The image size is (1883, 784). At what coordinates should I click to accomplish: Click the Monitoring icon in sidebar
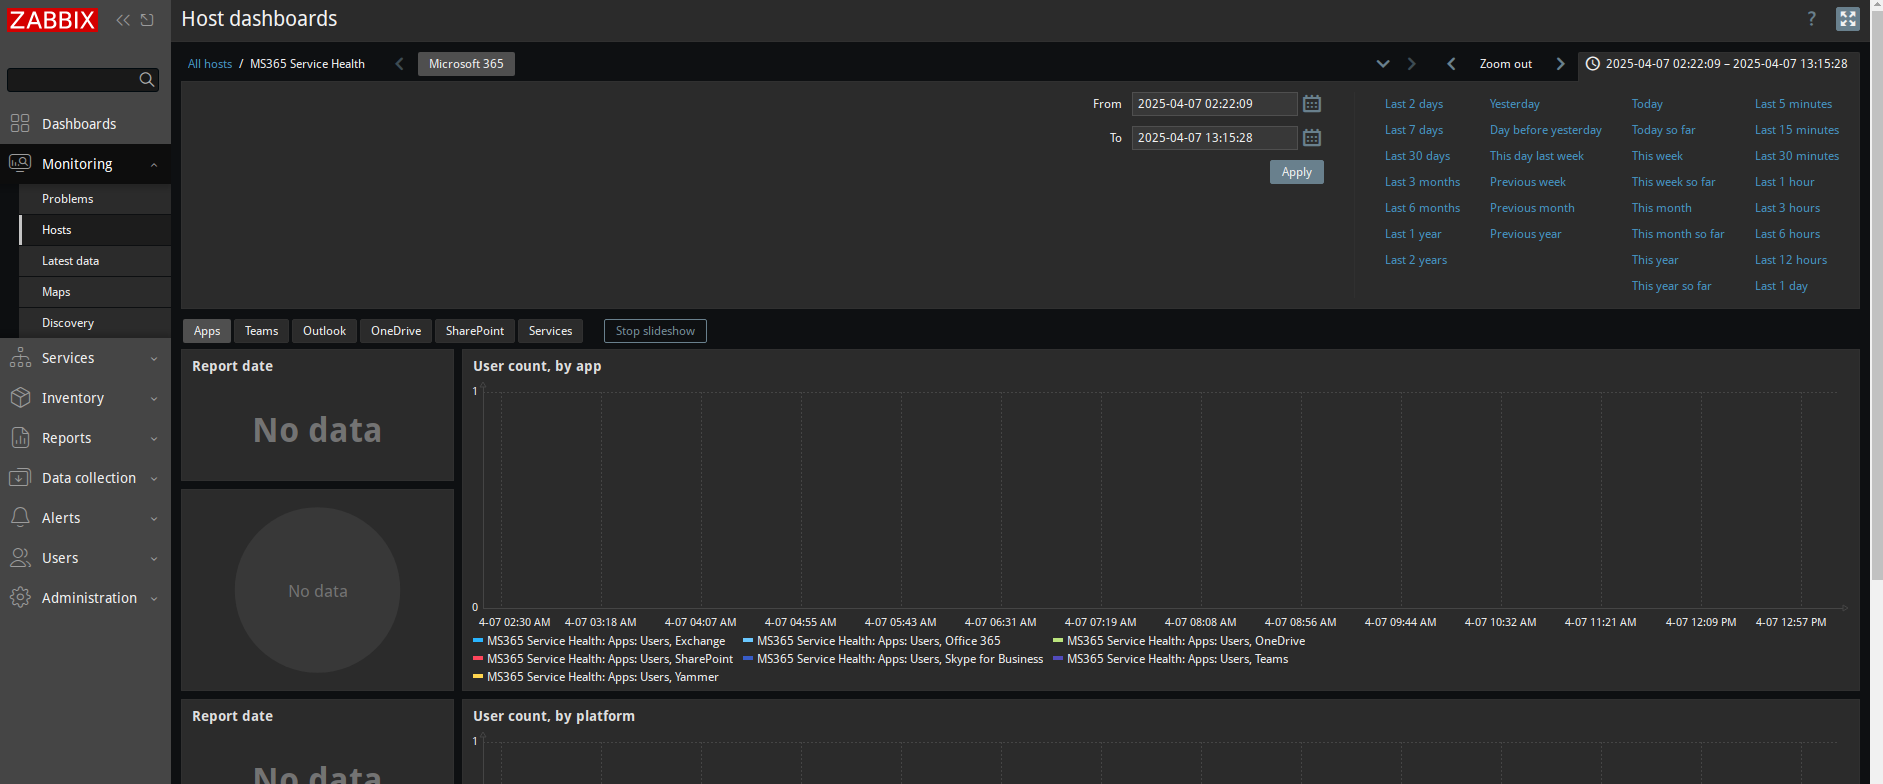point(20,164)
